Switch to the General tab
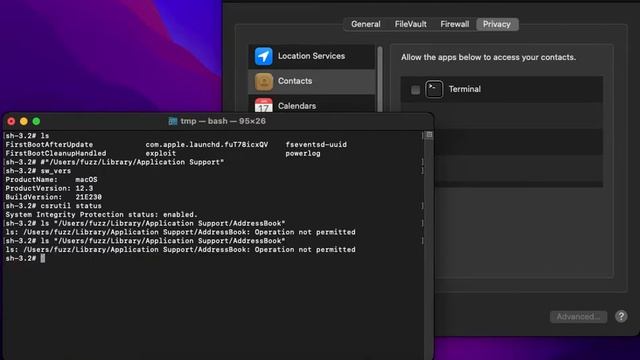 point(366,24)
